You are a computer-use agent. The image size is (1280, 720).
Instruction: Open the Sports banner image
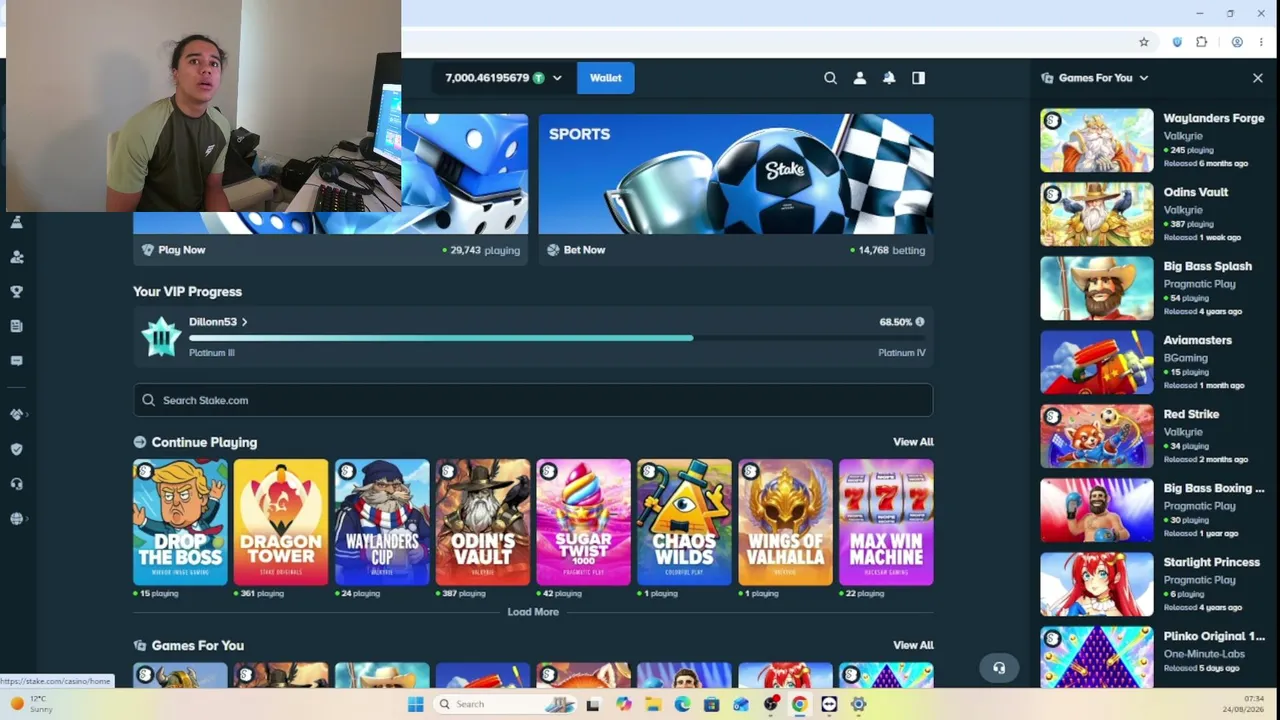[x=736, y=174]
